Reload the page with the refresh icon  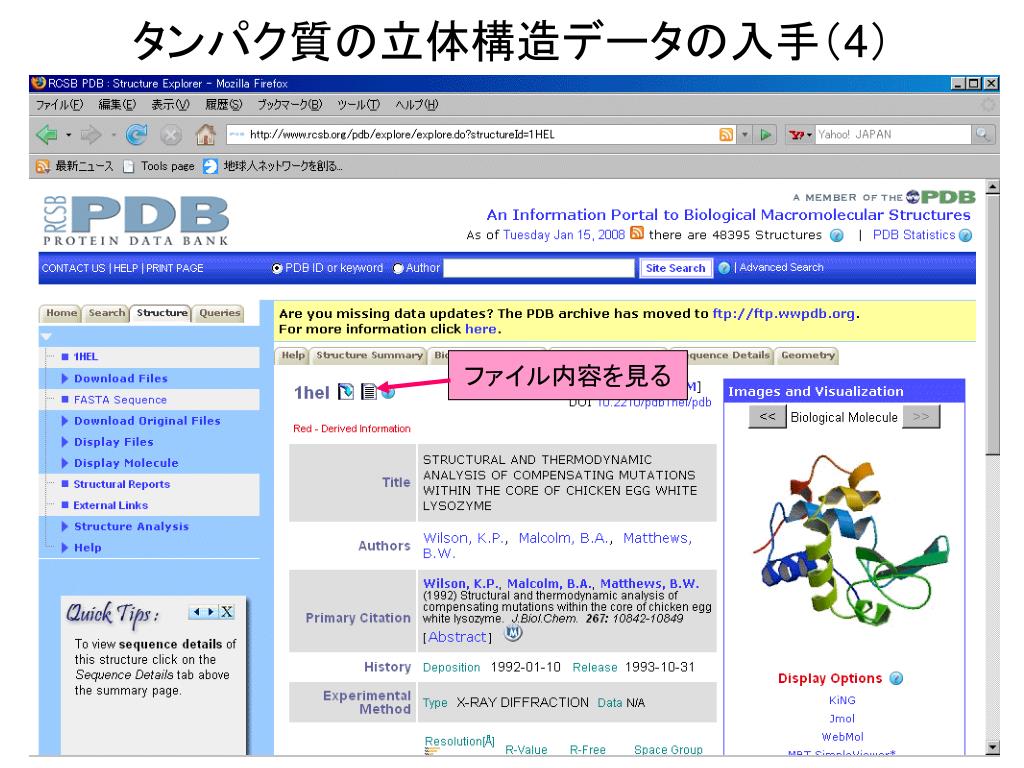tap(136, 135)
